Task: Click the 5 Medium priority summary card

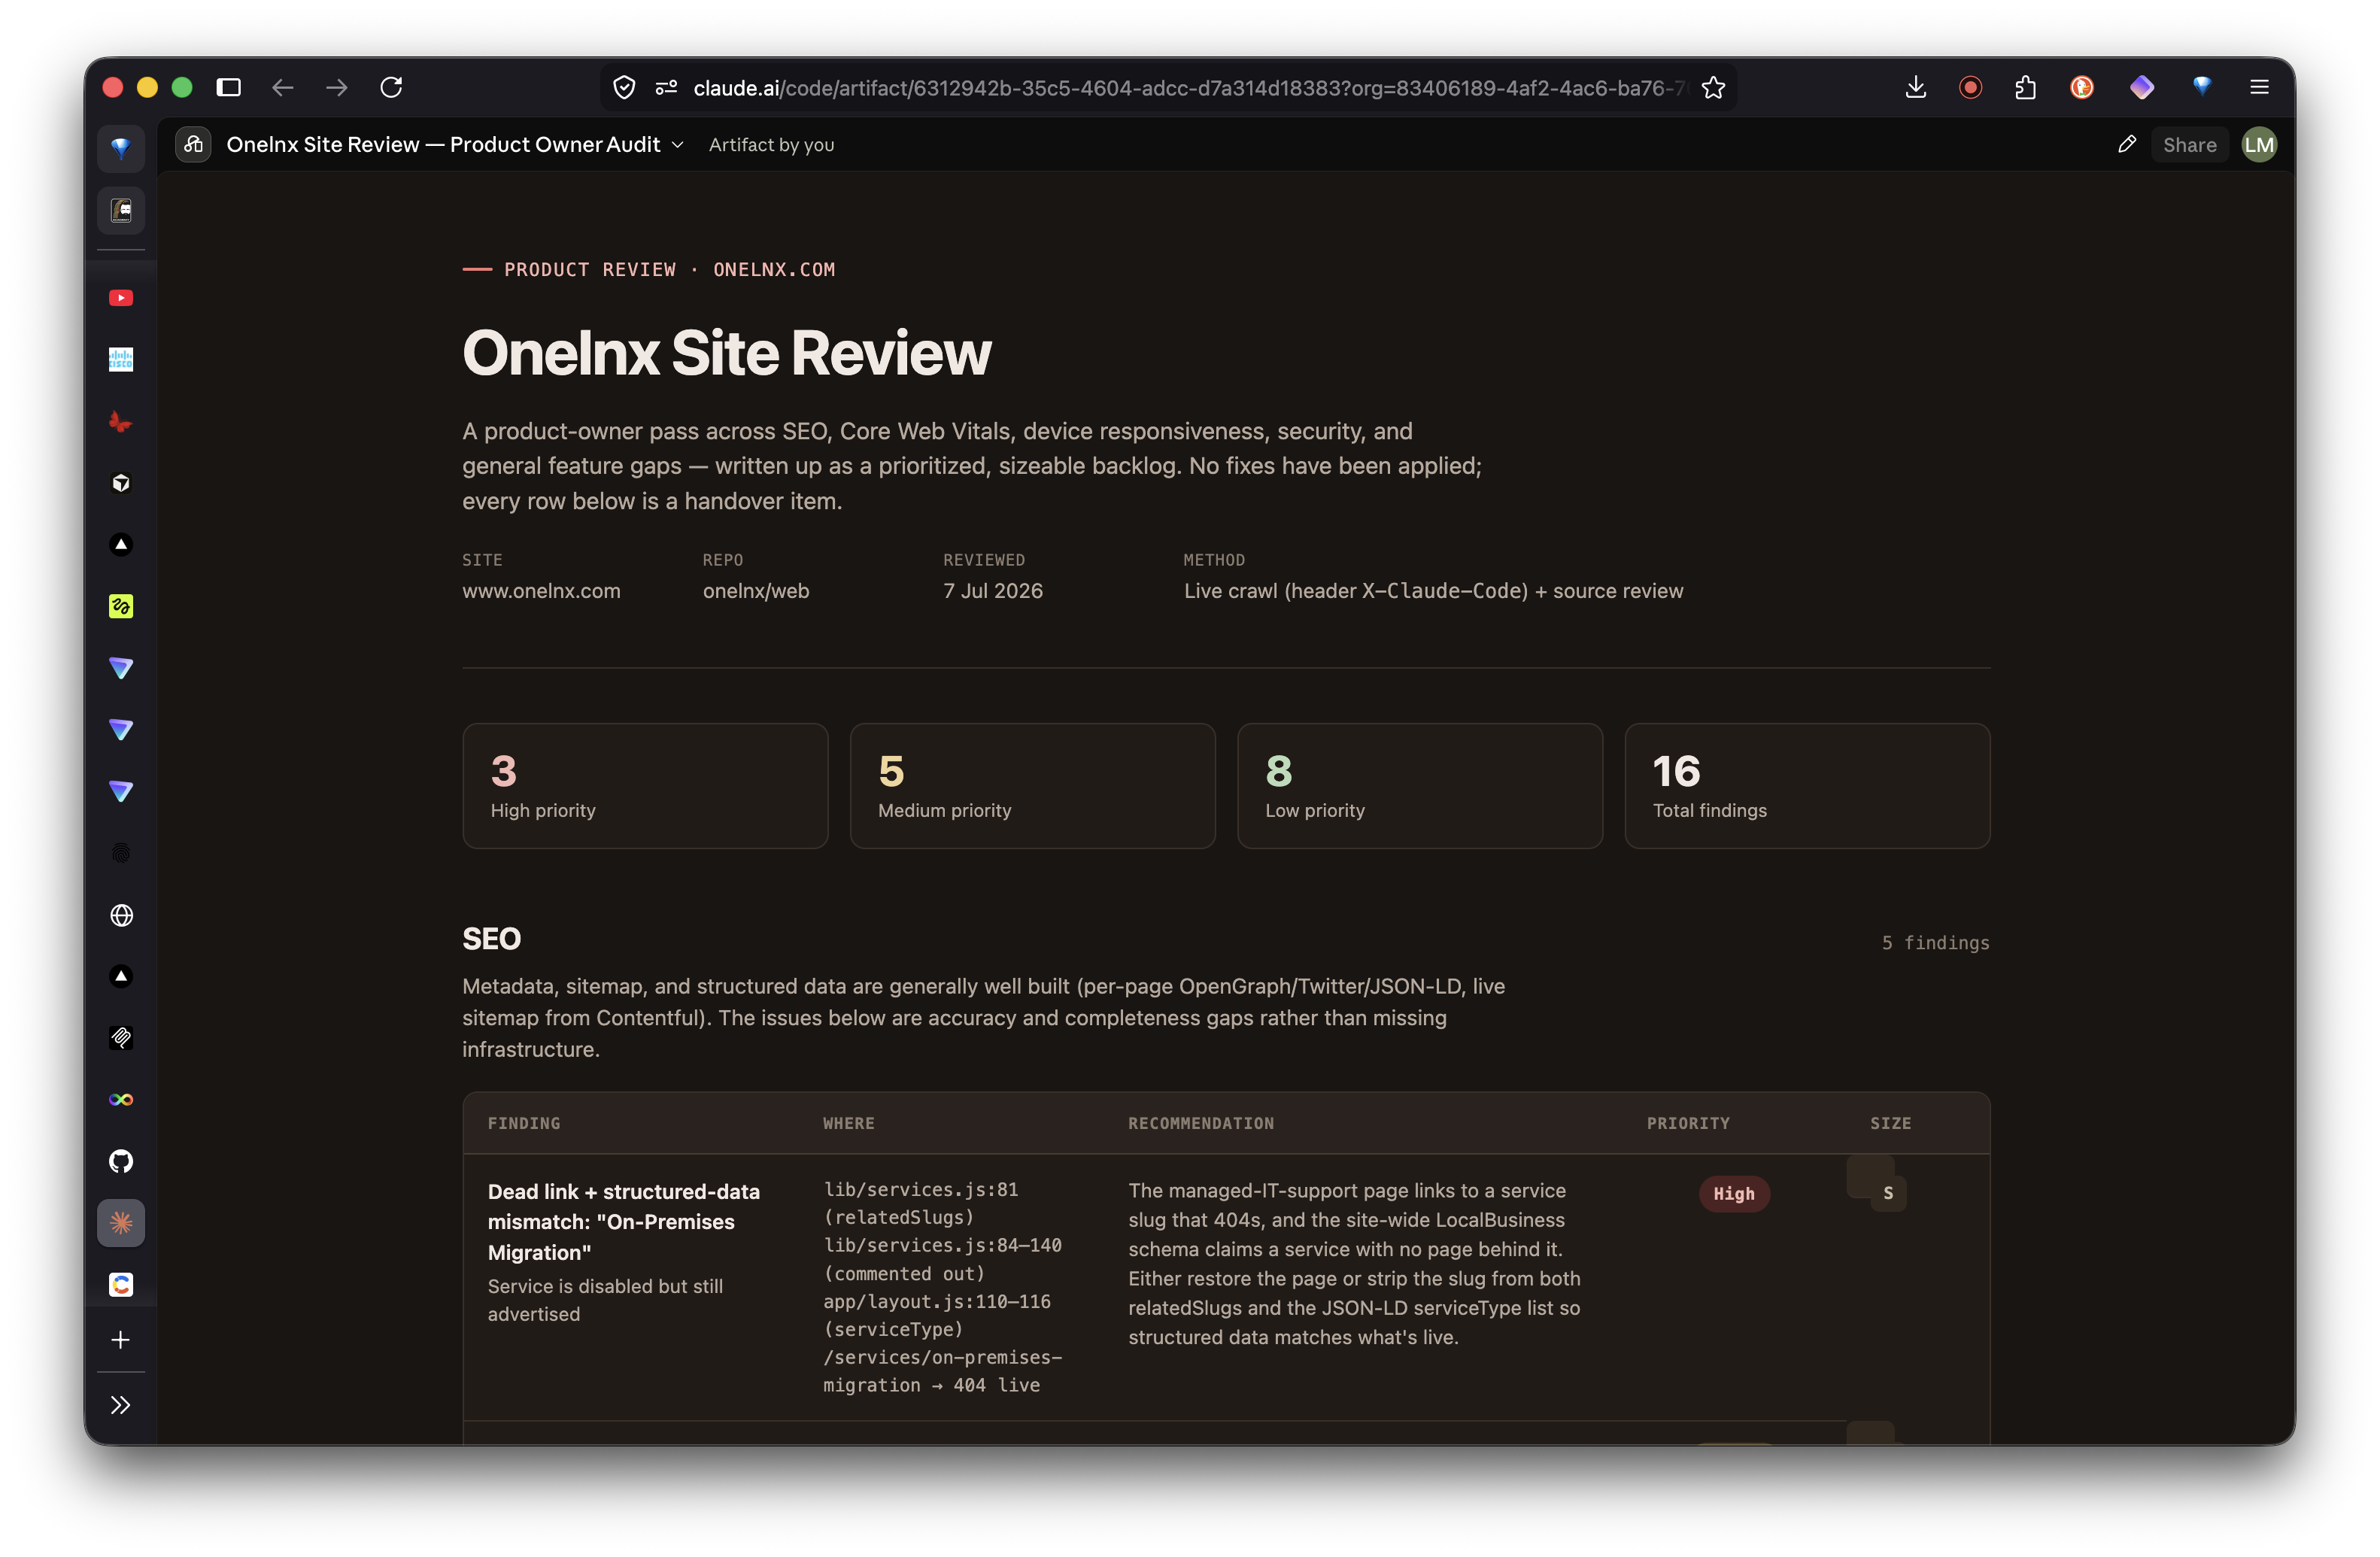Action: 1032,786
